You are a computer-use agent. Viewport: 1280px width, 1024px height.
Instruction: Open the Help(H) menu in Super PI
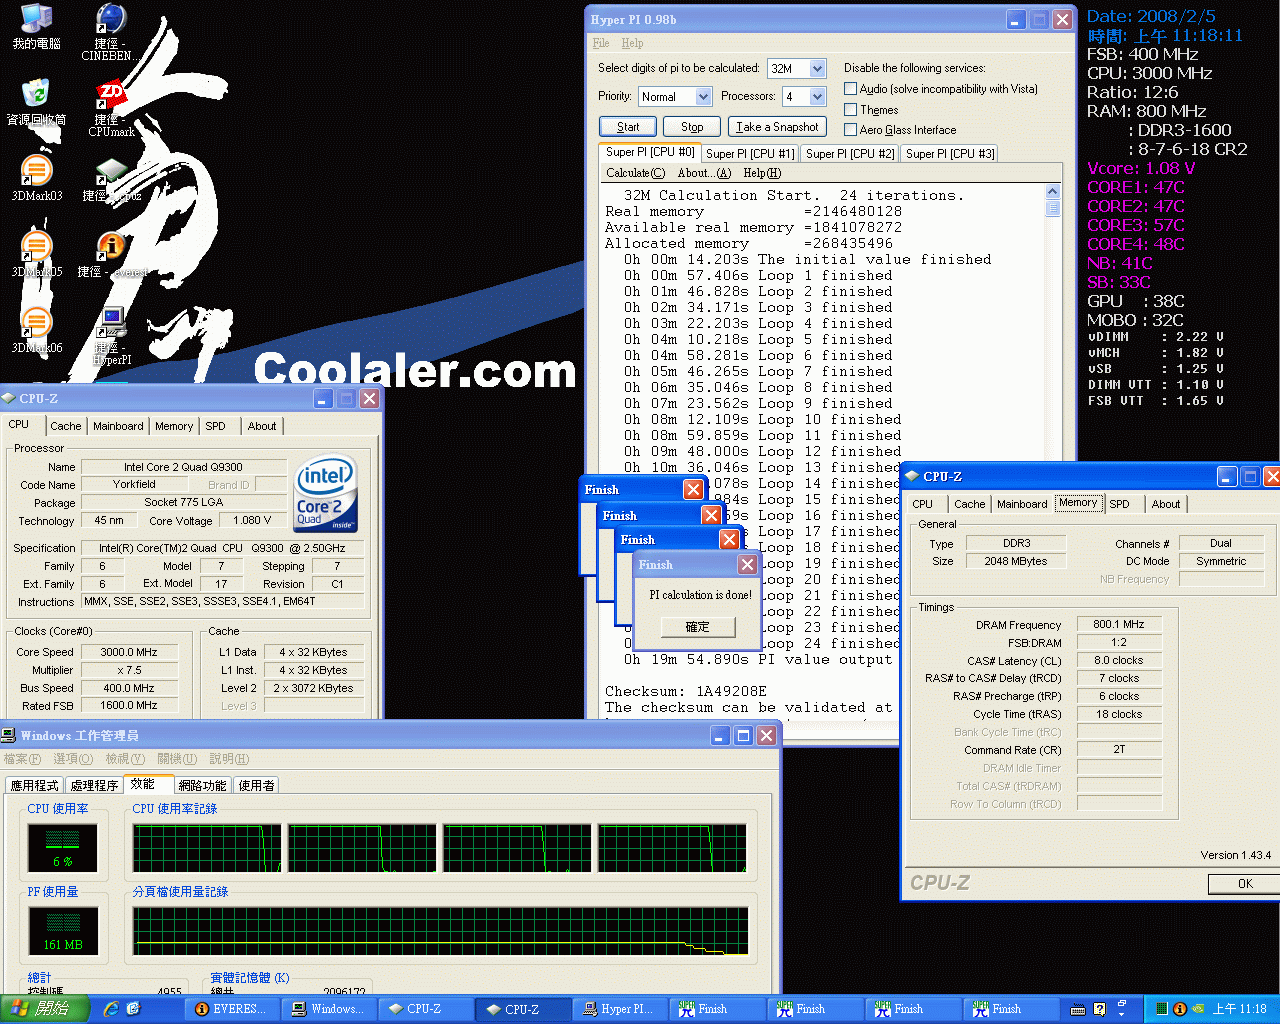pos(762,173)
